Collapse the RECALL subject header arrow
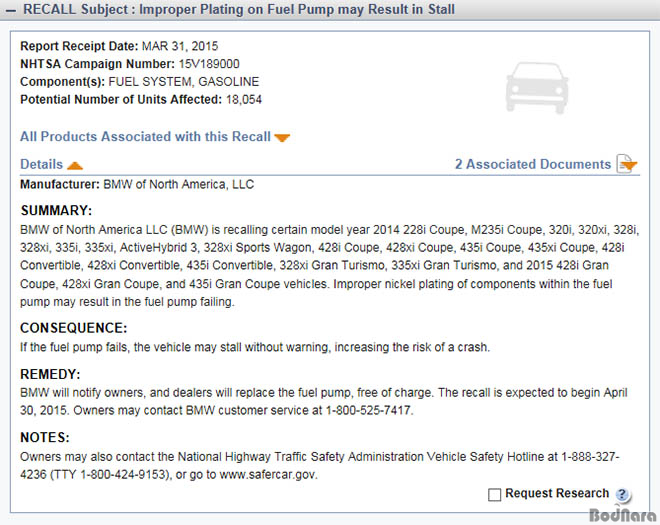Viewport: 660px width, 525px height. pyautogui.click(x=12, y=10)
